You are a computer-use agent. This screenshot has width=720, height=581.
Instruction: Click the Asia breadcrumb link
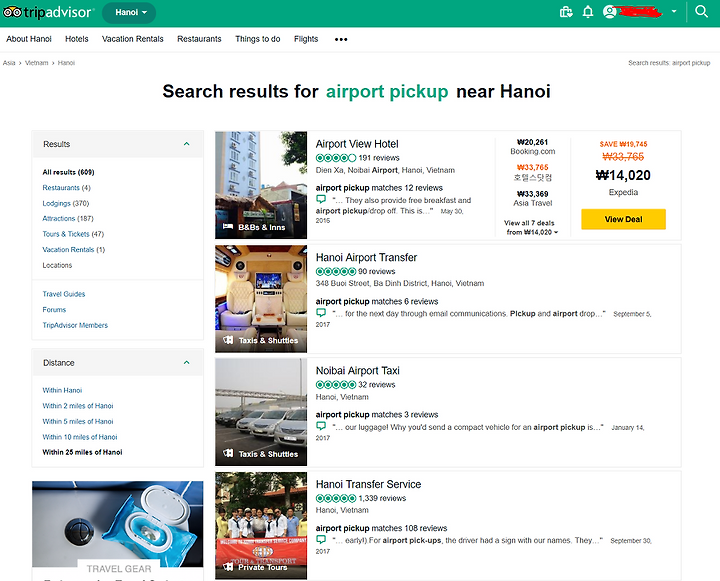tap(9, 63)
